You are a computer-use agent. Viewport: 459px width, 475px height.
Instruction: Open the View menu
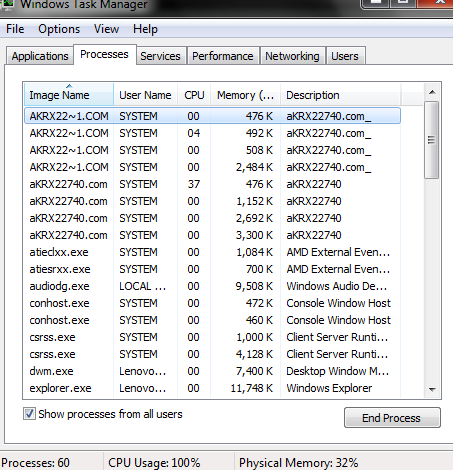(106, 29)
